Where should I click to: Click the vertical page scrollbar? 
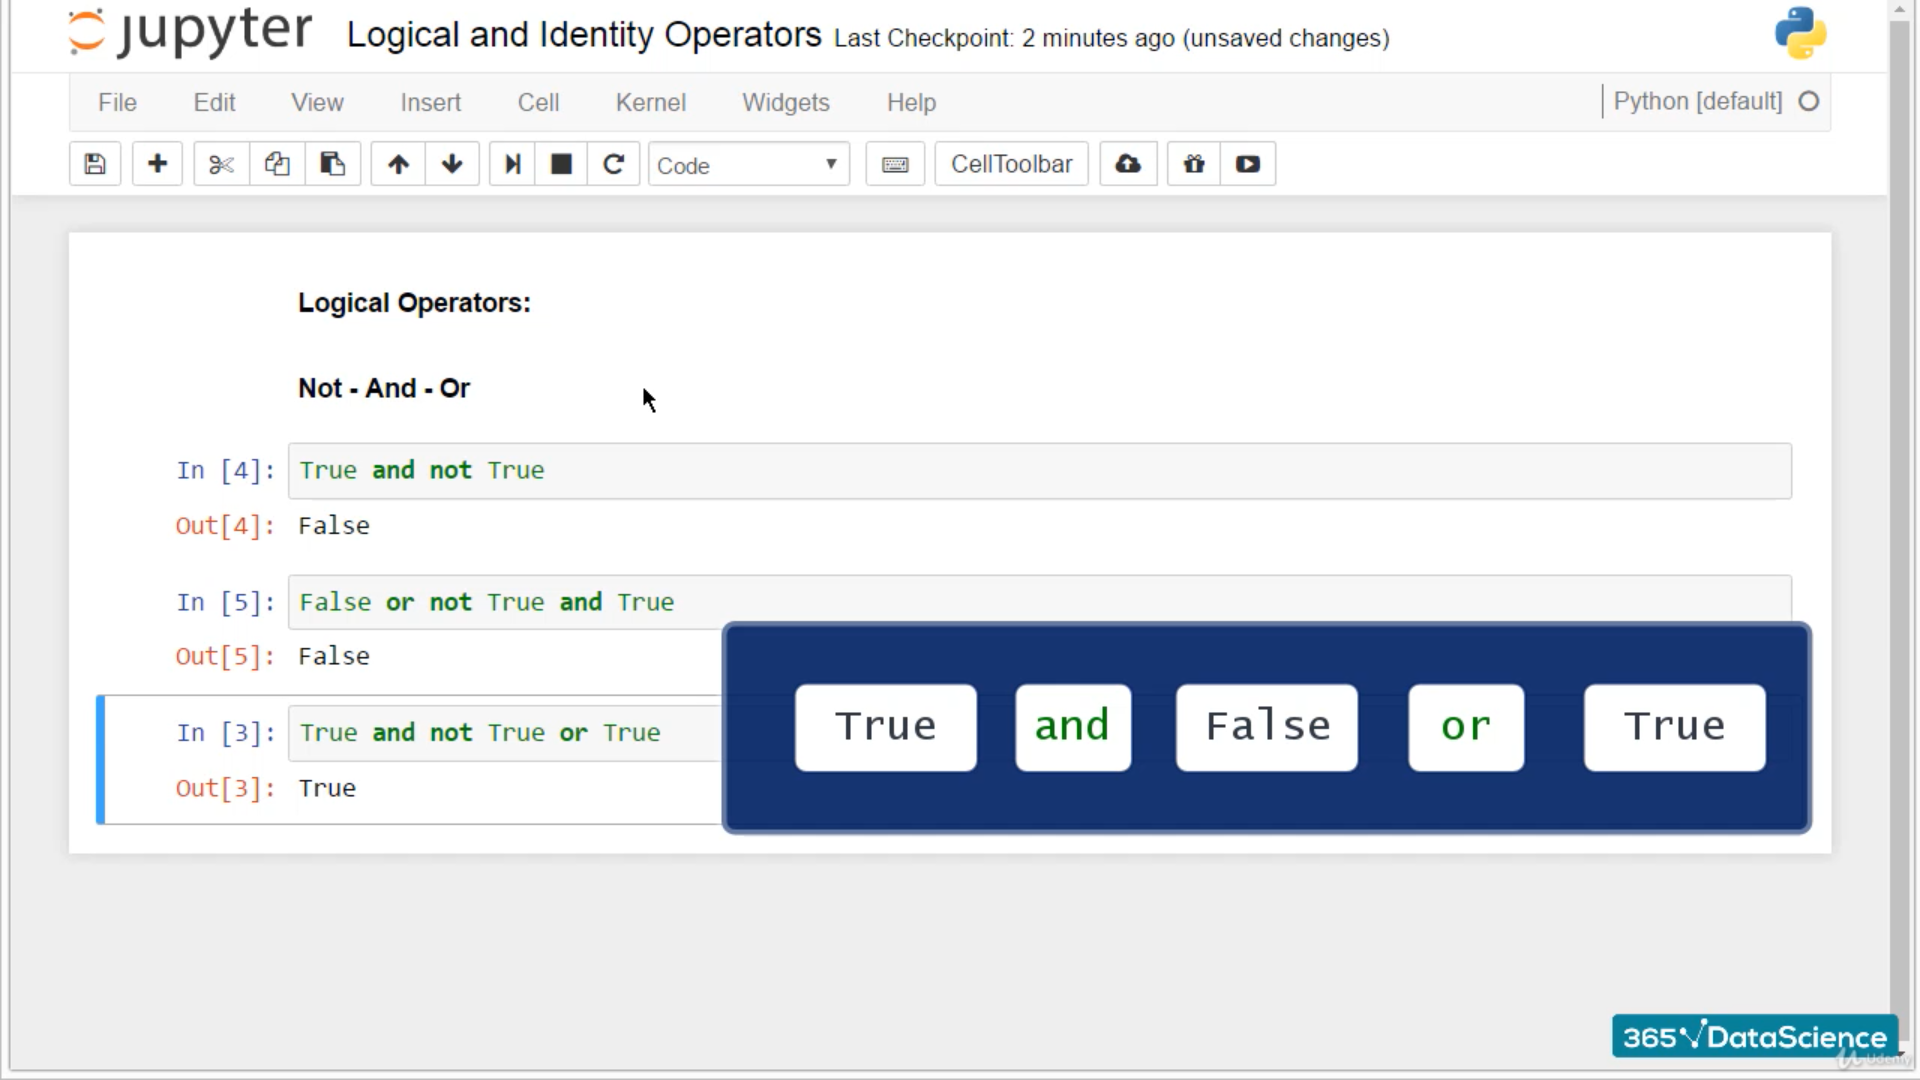click(1899, 500)
